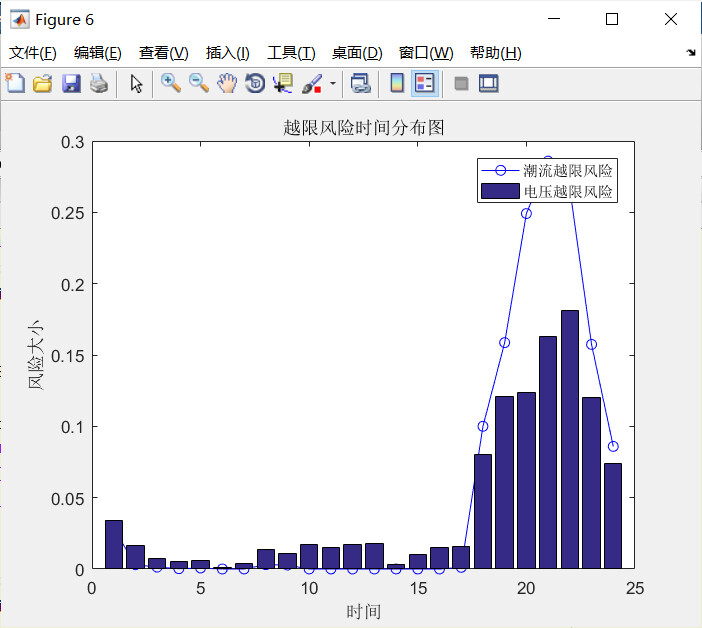Close the Figure 6 window
The height and width of the screenshot is (628, 702).
671,19
